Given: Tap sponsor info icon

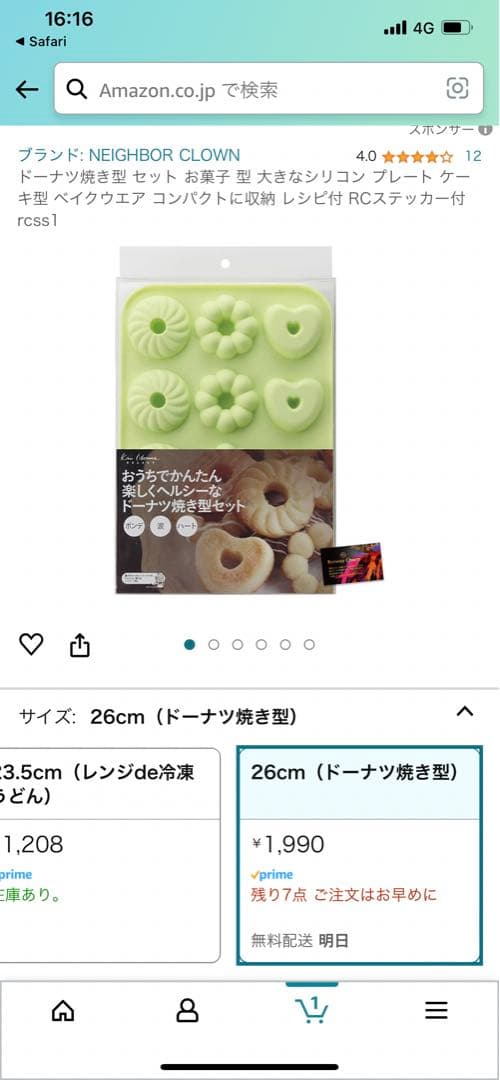Looking at the screenshot, I should 486,129.
